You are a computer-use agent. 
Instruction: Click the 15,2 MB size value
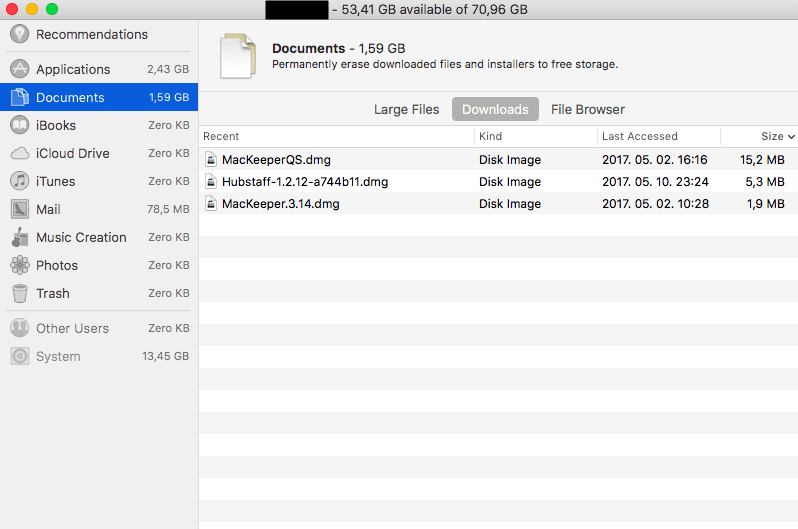click(x=762, y=160)
